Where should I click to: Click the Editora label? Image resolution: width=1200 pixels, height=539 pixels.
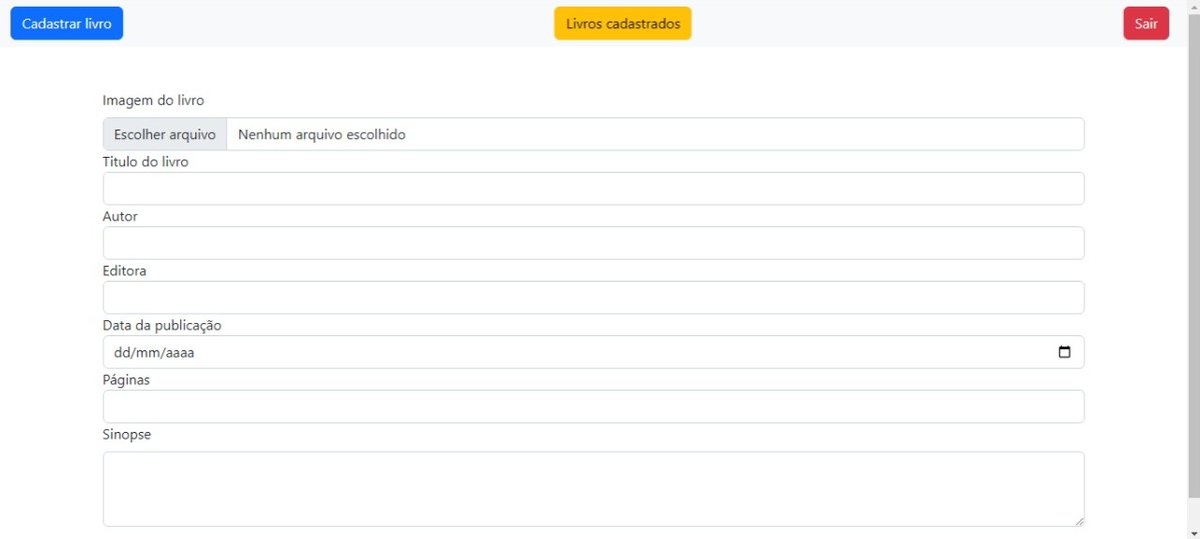point(125,271)
